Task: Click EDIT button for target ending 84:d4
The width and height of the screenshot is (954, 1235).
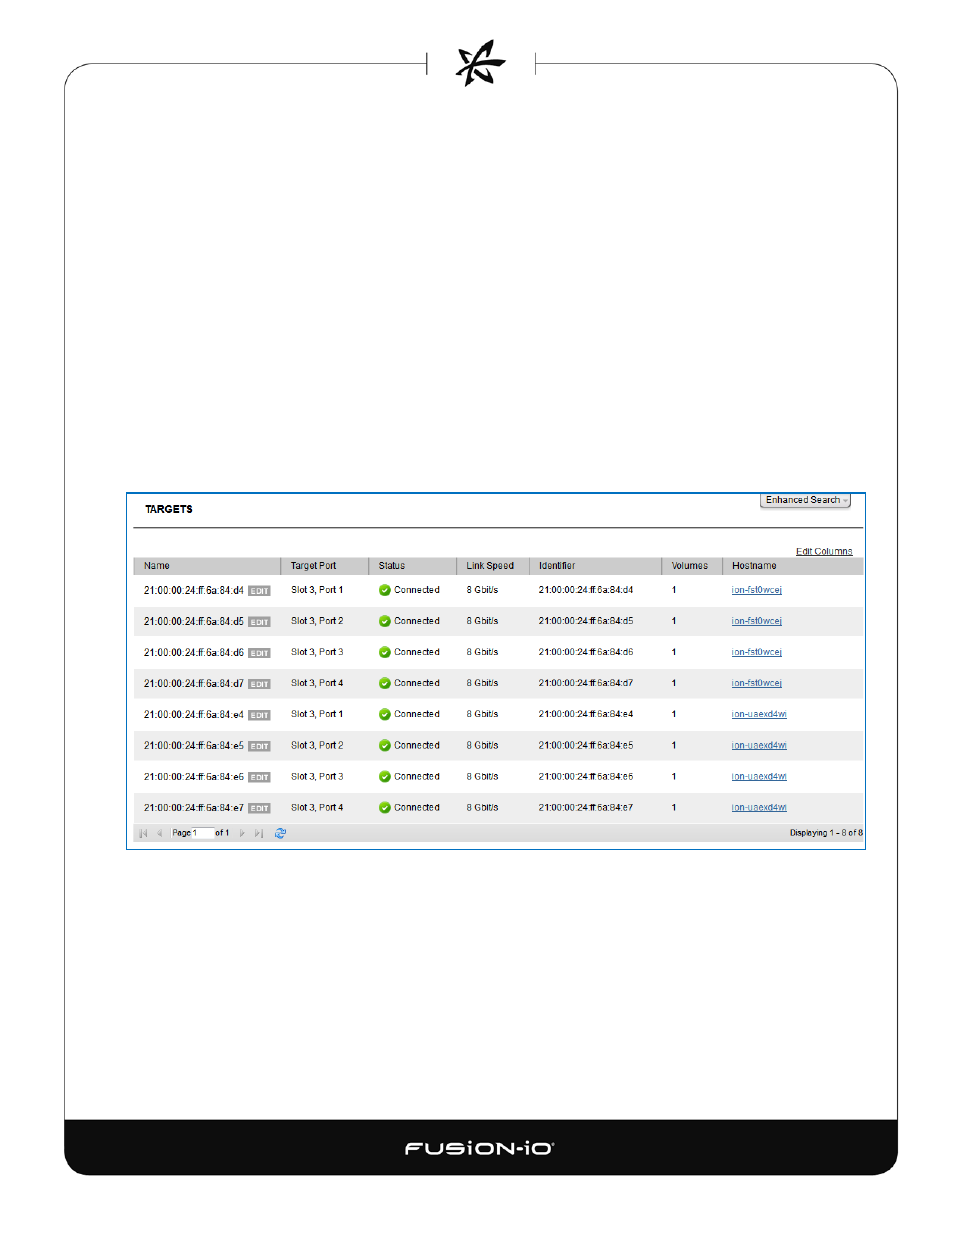Action: (259, 591)
